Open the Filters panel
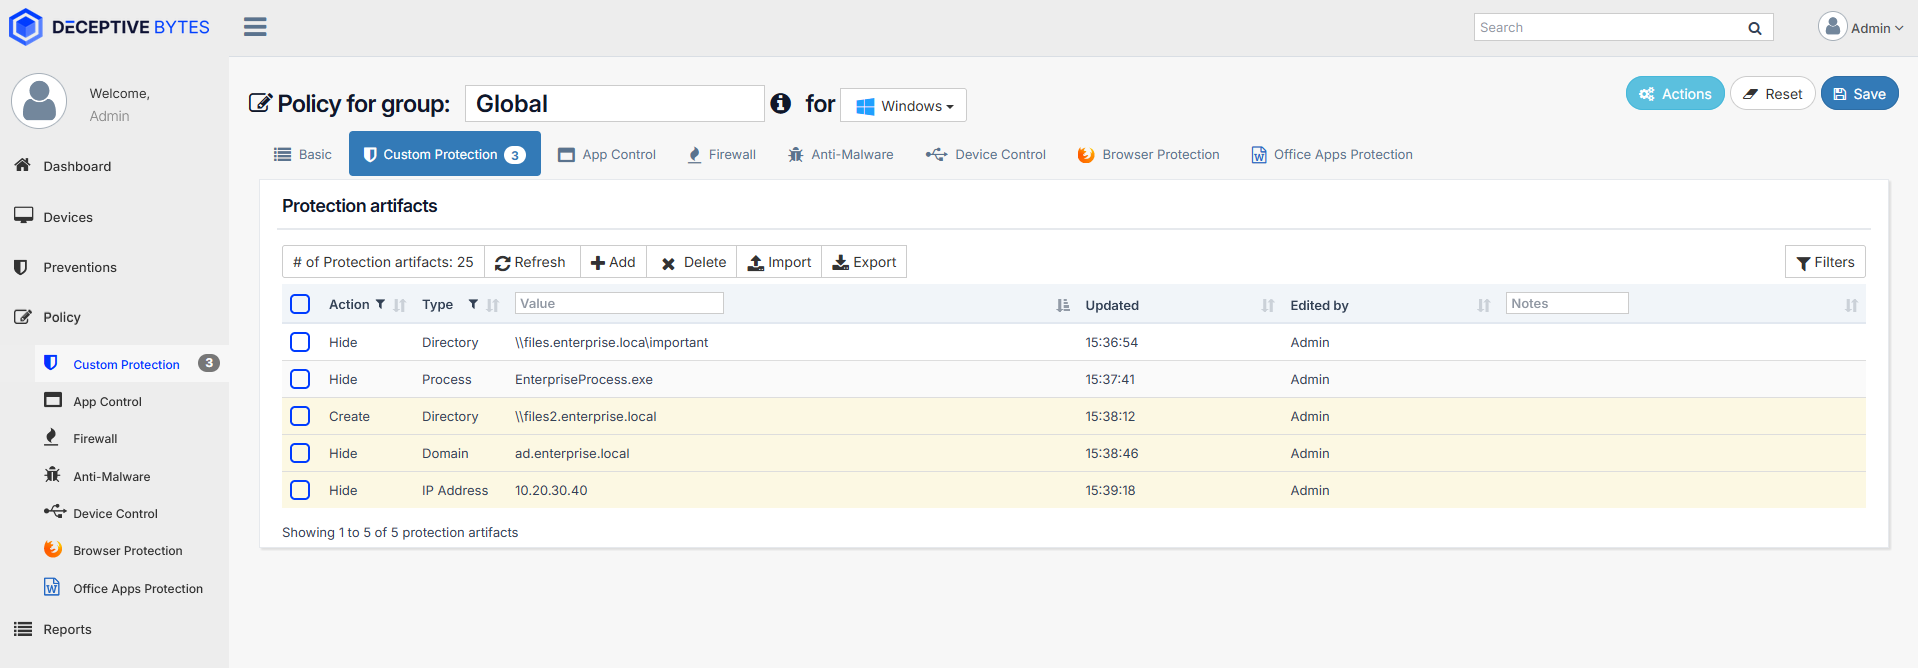Screen dimensions: 1918x668 coord(1825,262)
